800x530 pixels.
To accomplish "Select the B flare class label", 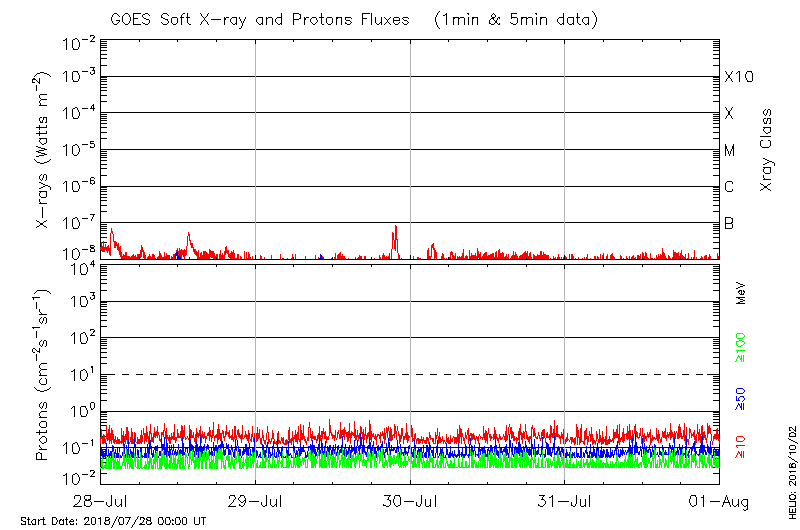I will (729, 223).
